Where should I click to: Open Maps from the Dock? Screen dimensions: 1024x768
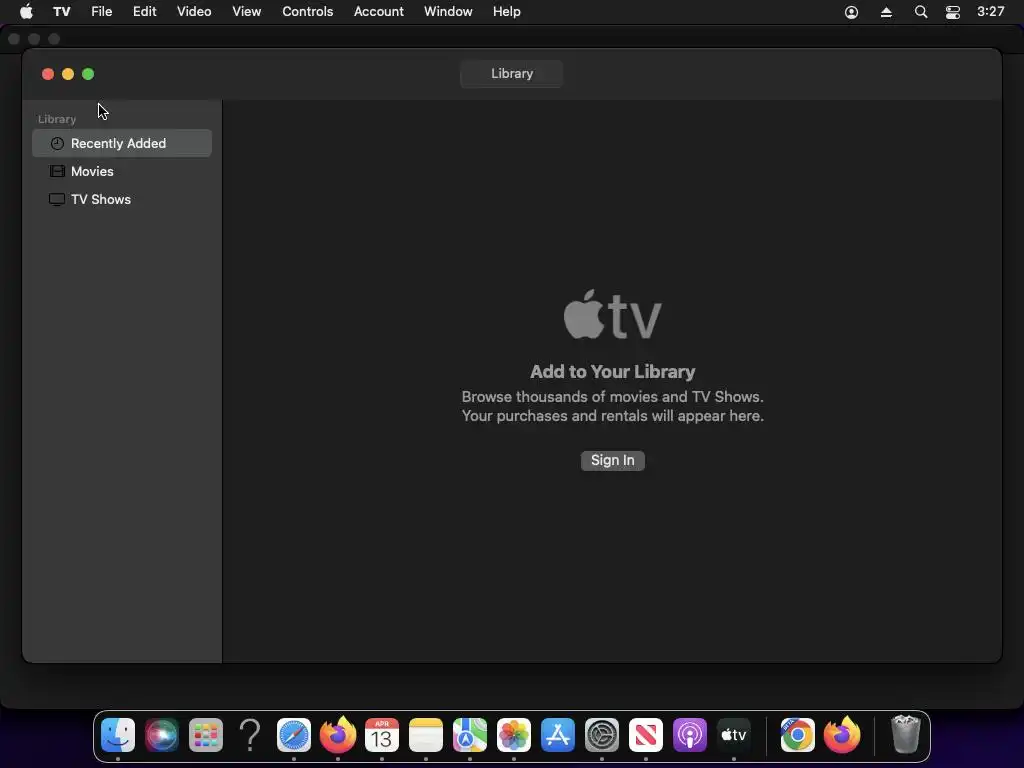pos(470,735)
